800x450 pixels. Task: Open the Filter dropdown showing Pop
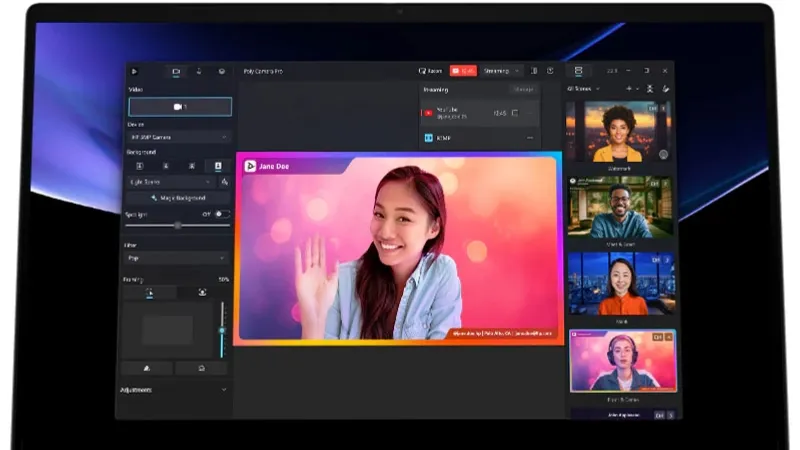click(179, 258)
